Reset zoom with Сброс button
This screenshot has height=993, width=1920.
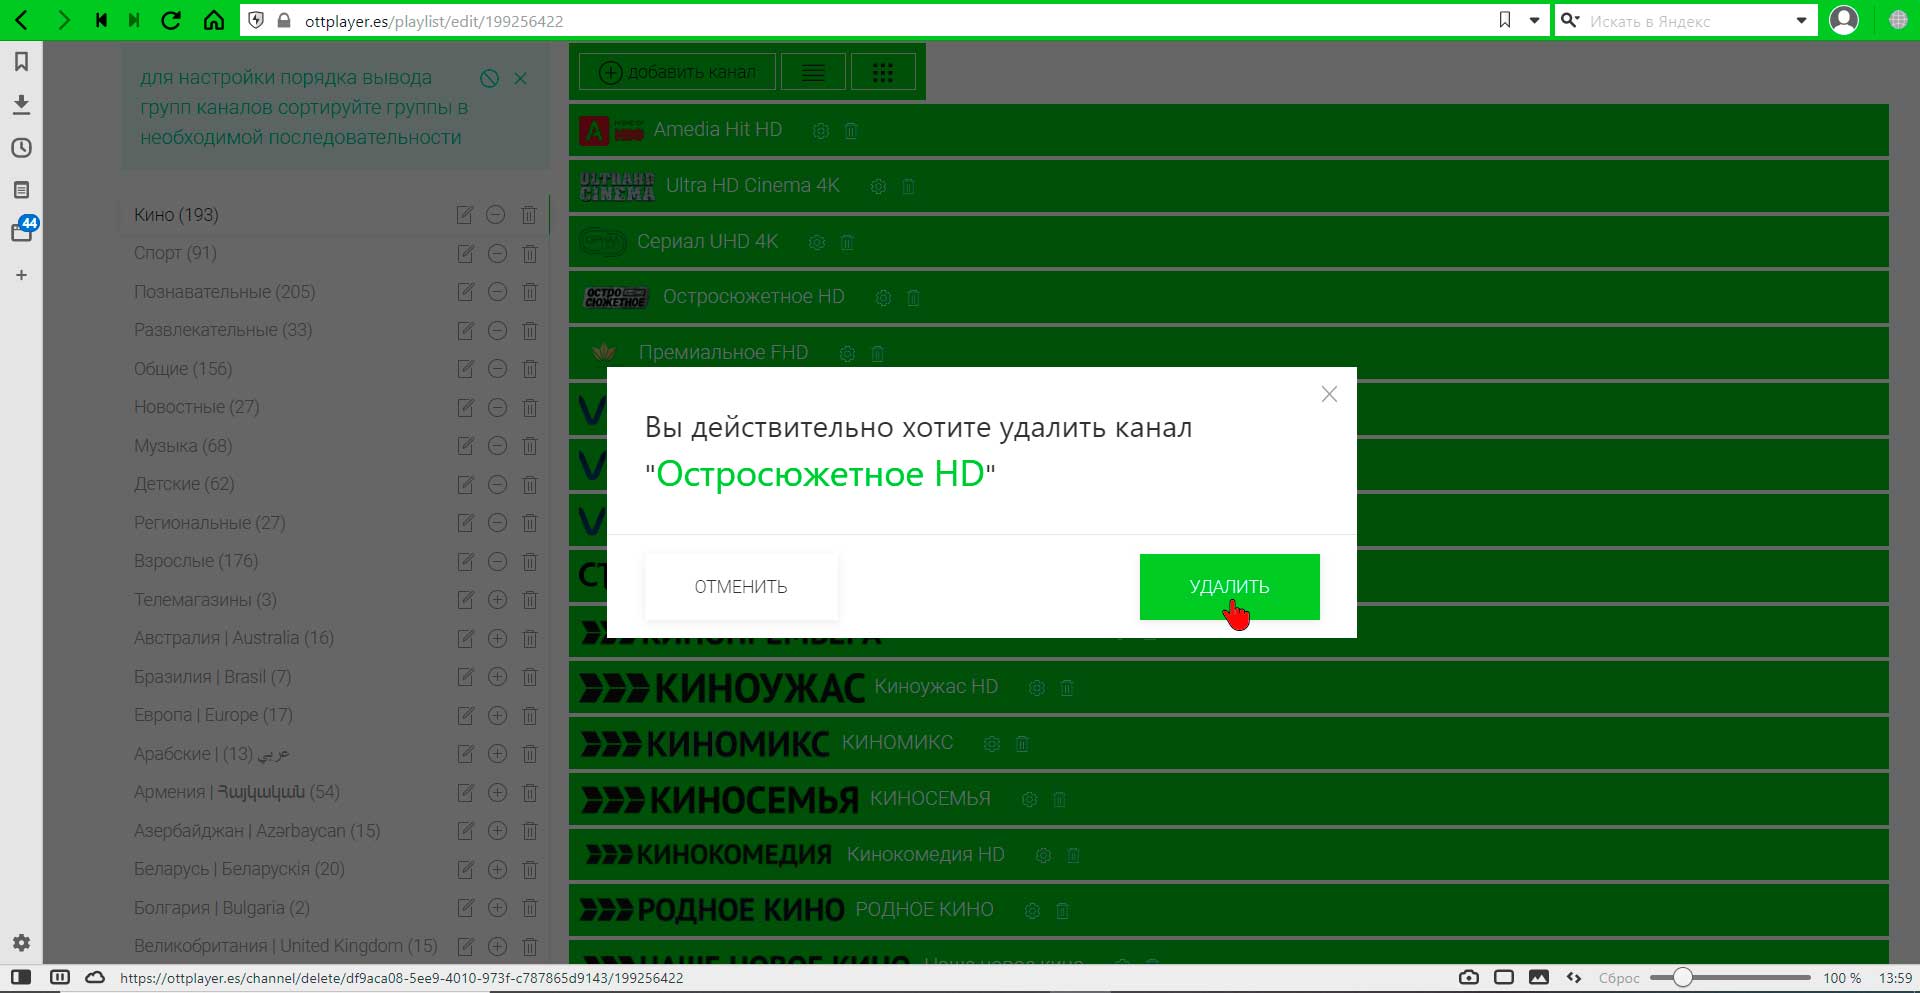[1619, 978]
